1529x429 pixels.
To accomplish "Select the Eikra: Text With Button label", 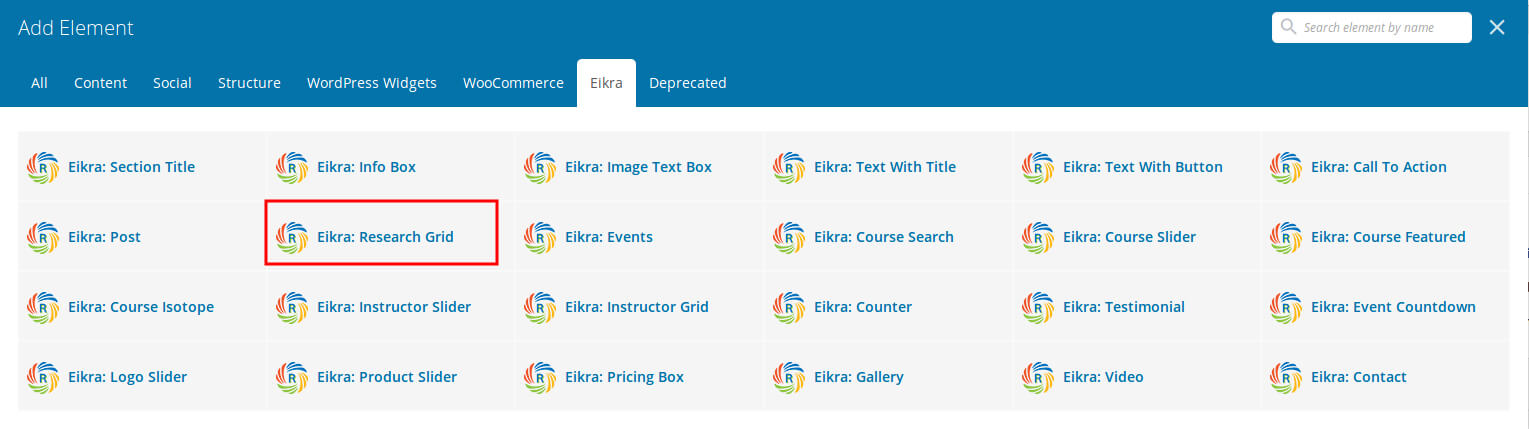I will 1142,167.
